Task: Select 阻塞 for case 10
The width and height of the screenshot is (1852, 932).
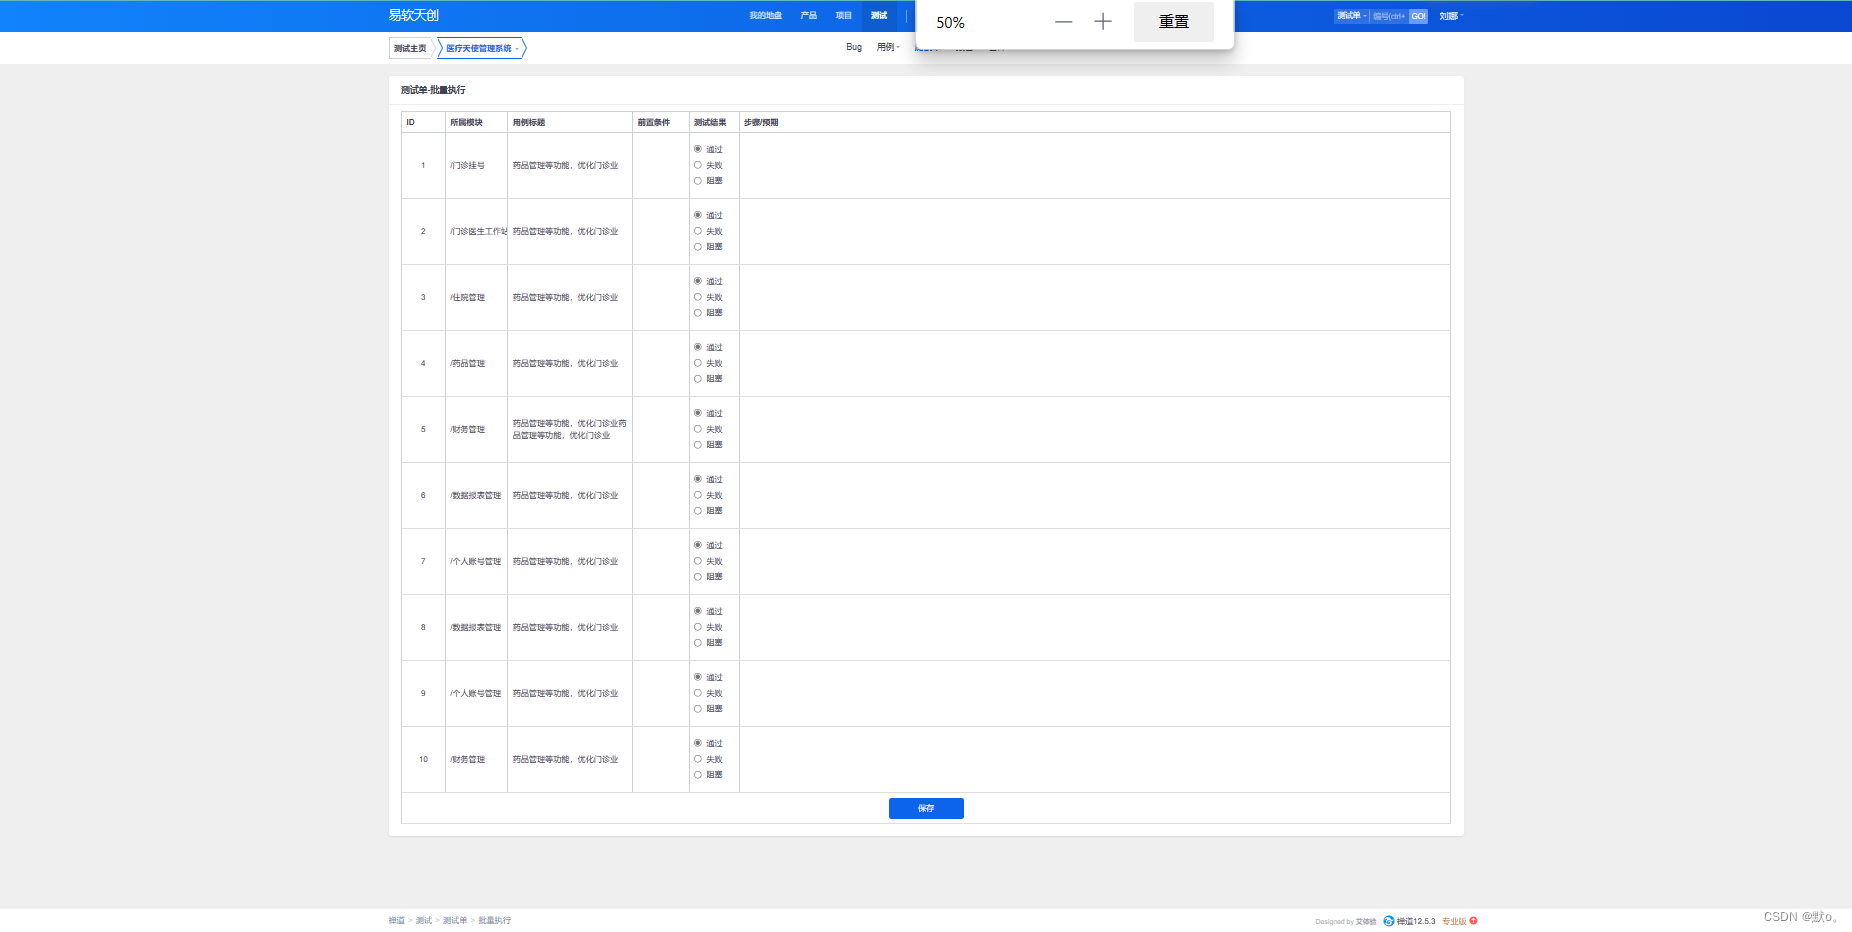Action: coord(698,775)
